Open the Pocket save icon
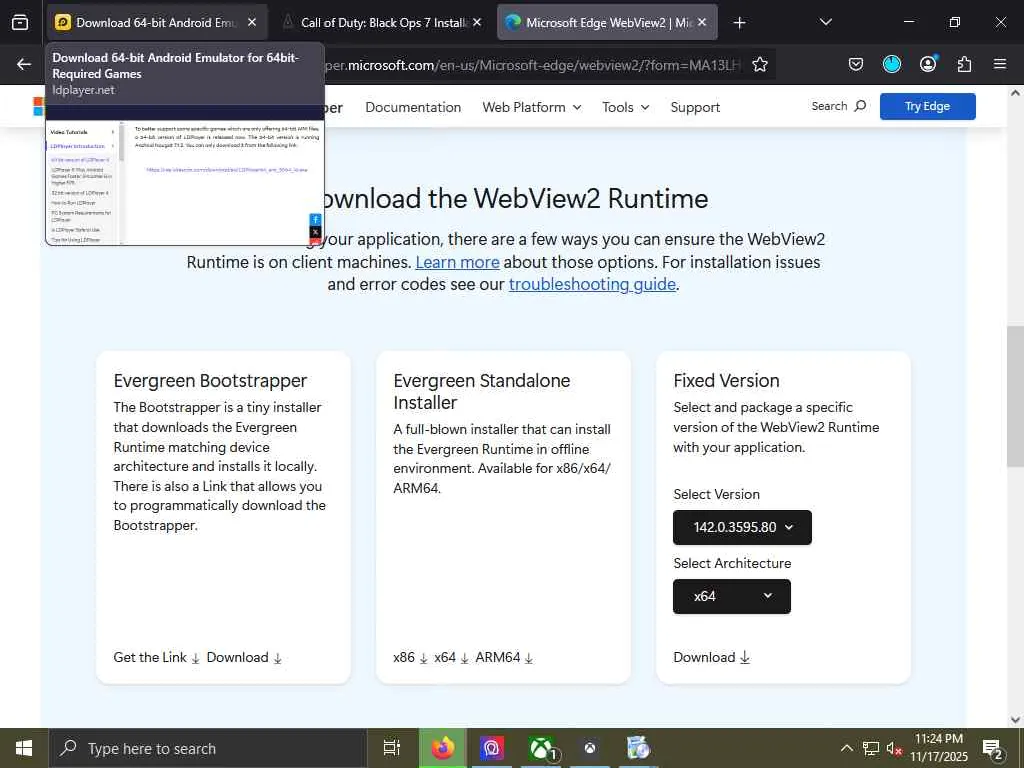The height and width of the screenshot is (768, 1024). [x=856, y=64]
